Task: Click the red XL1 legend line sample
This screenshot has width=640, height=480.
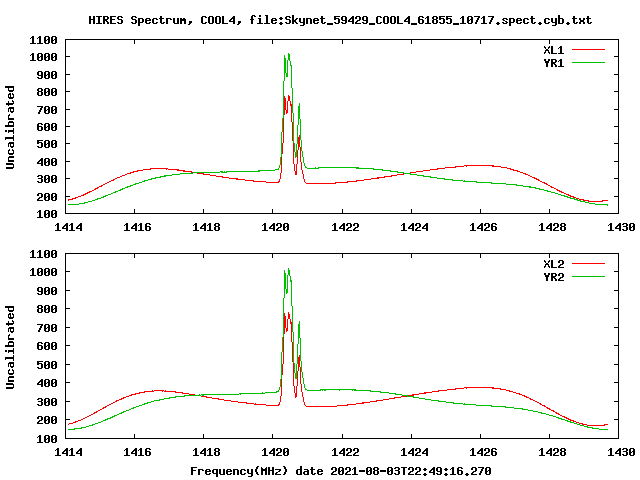Action: click(x=588, y=50)
